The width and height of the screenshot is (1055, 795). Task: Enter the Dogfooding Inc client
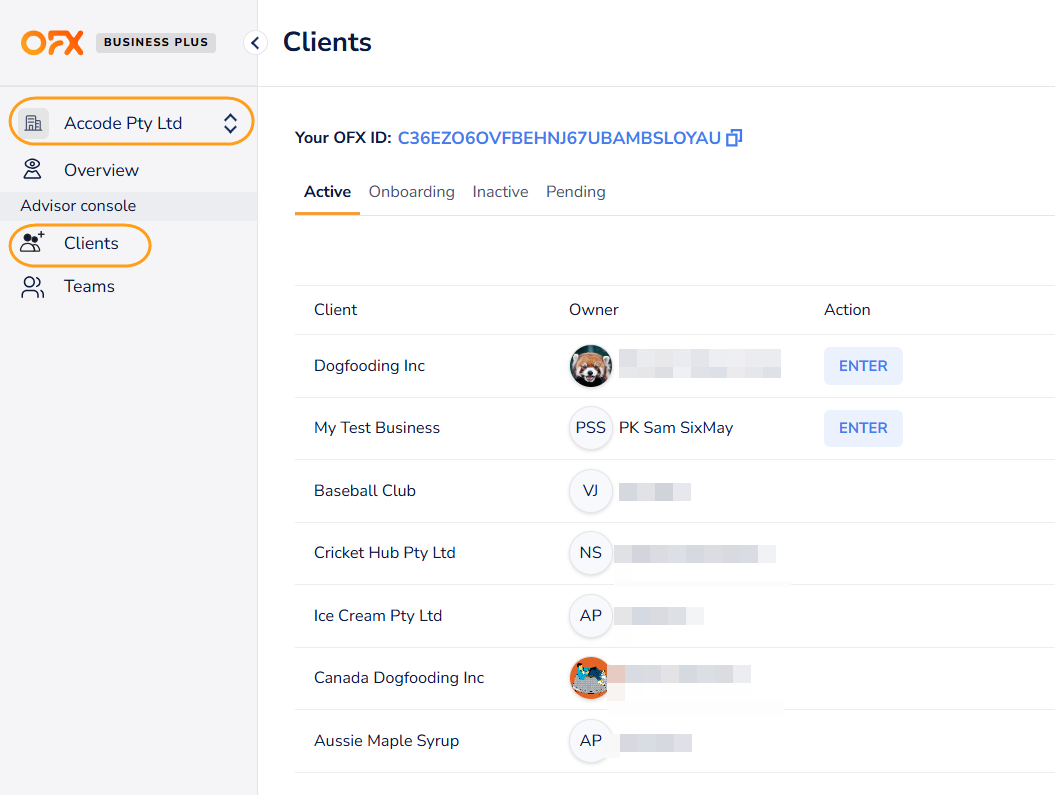click(863, 366)
